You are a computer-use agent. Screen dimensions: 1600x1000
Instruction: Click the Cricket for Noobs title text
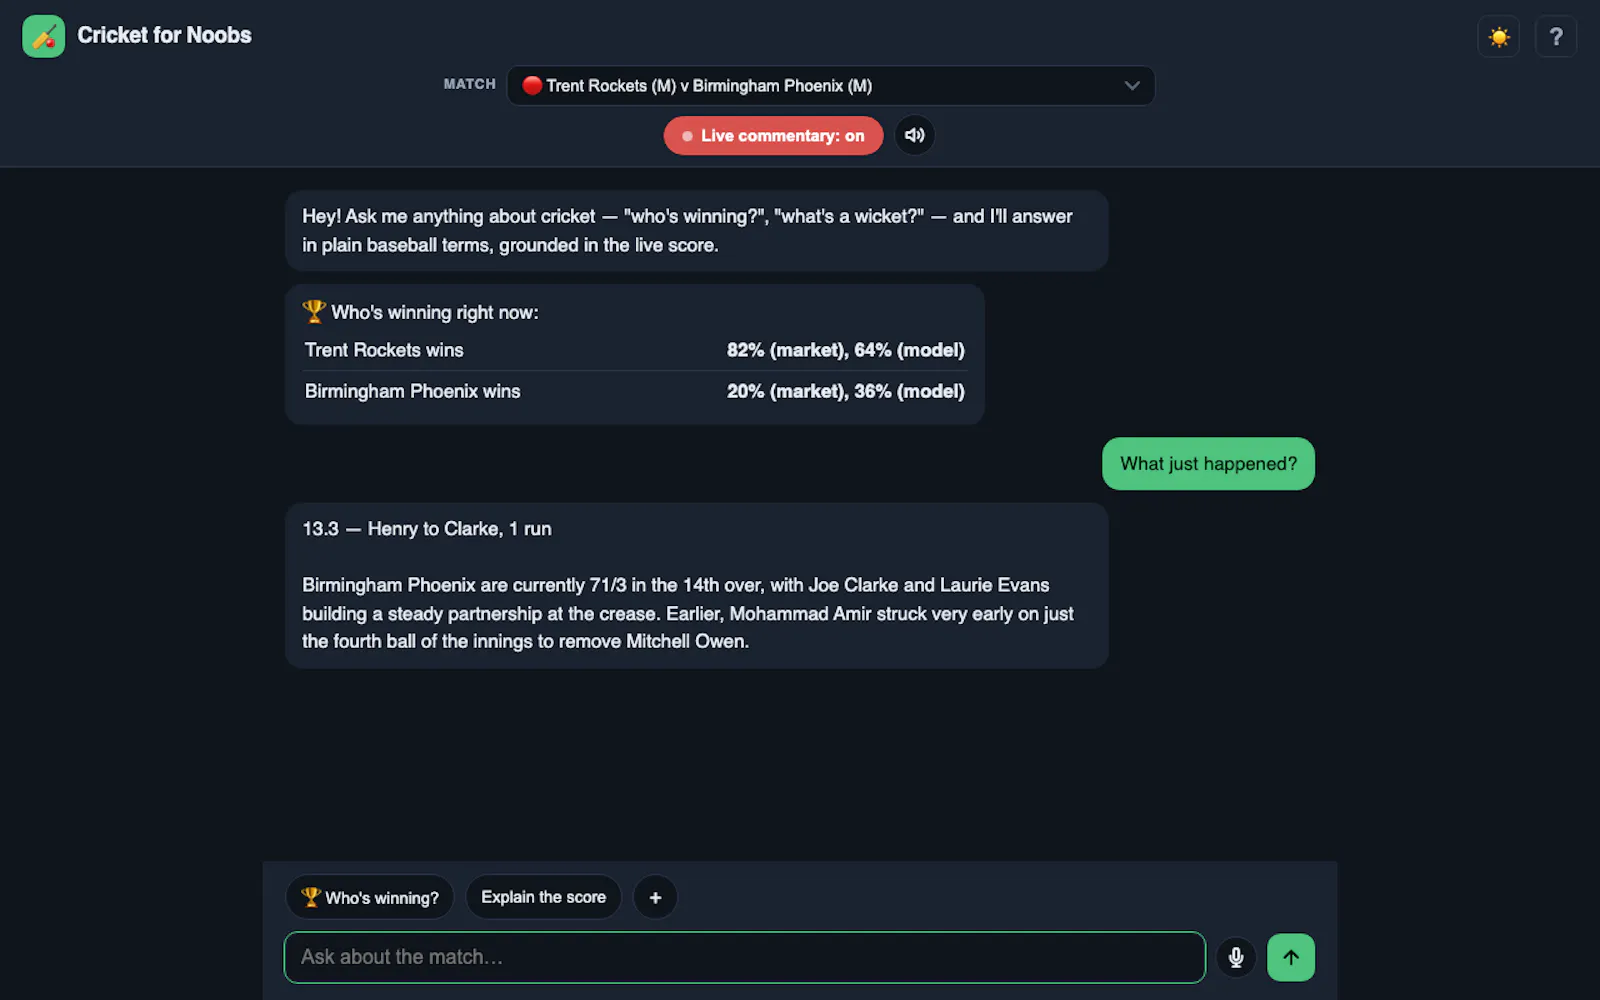pos(164,36)
